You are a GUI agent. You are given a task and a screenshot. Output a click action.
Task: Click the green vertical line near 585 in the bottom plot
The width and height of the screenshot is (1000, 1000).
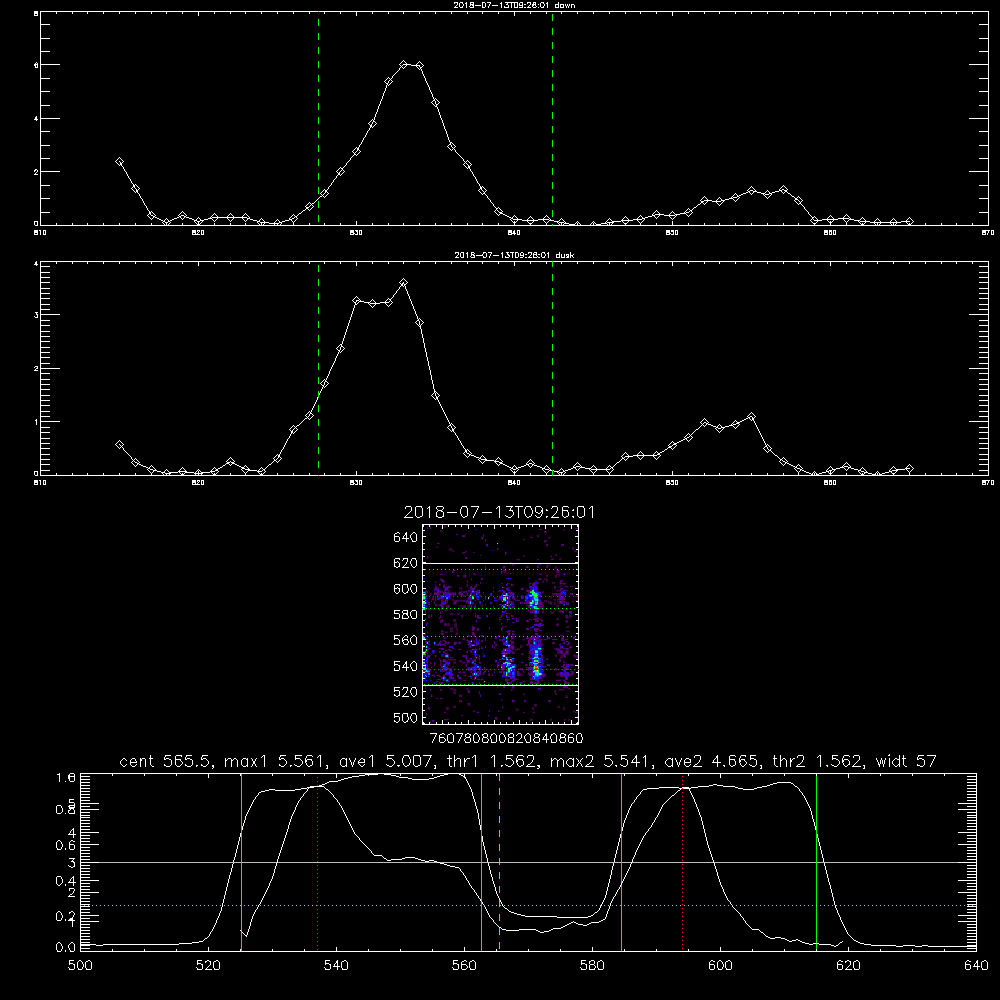coord(621,862)
